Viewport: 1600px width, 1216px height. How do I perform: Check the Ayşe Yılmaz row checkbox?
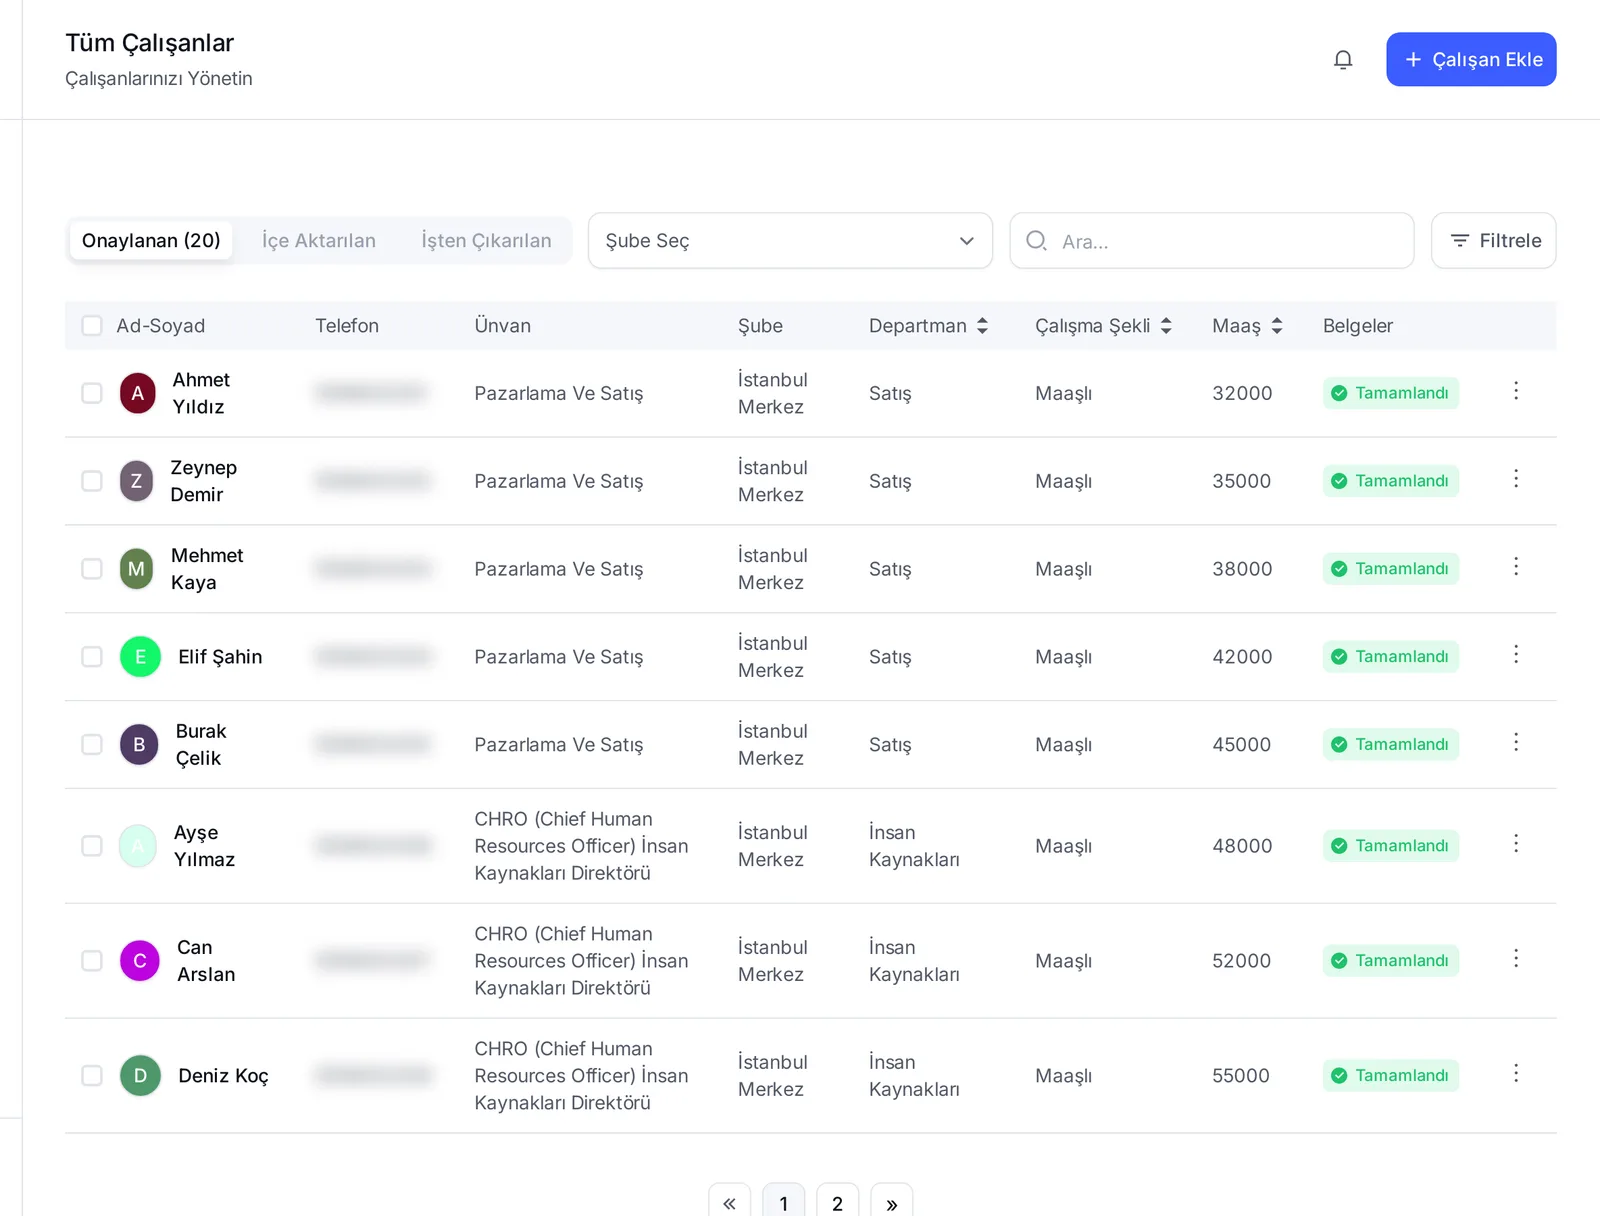click(92, 846)
